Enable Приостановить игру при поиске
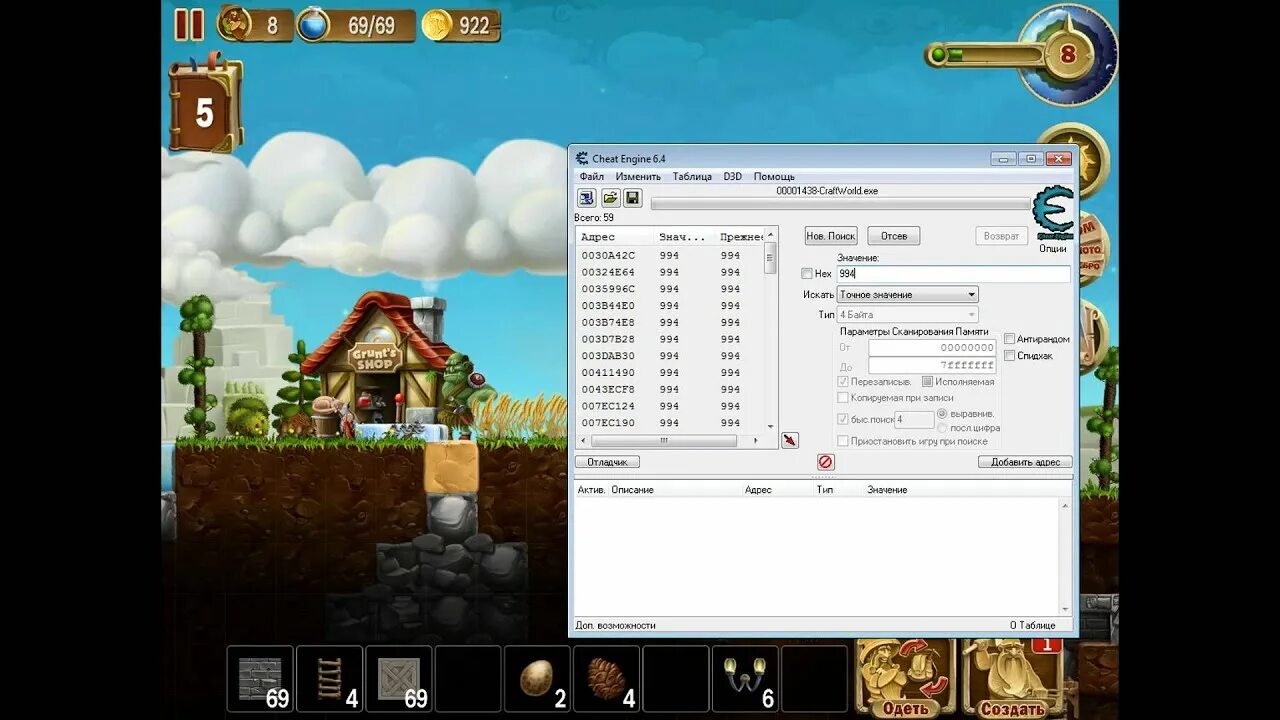Screen dimensions: 1280x720 coord(843,441)
